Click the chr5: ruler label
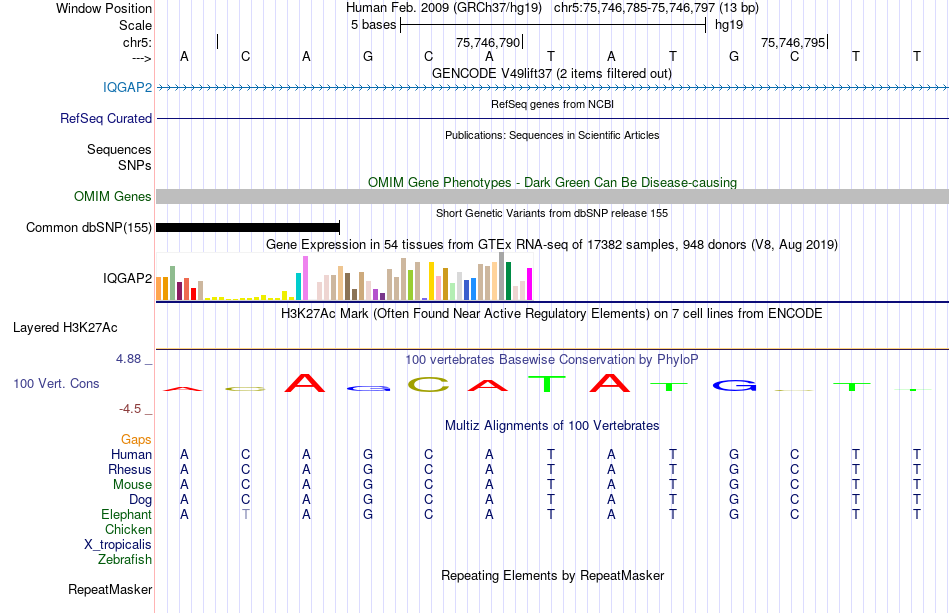 (137, 42)
